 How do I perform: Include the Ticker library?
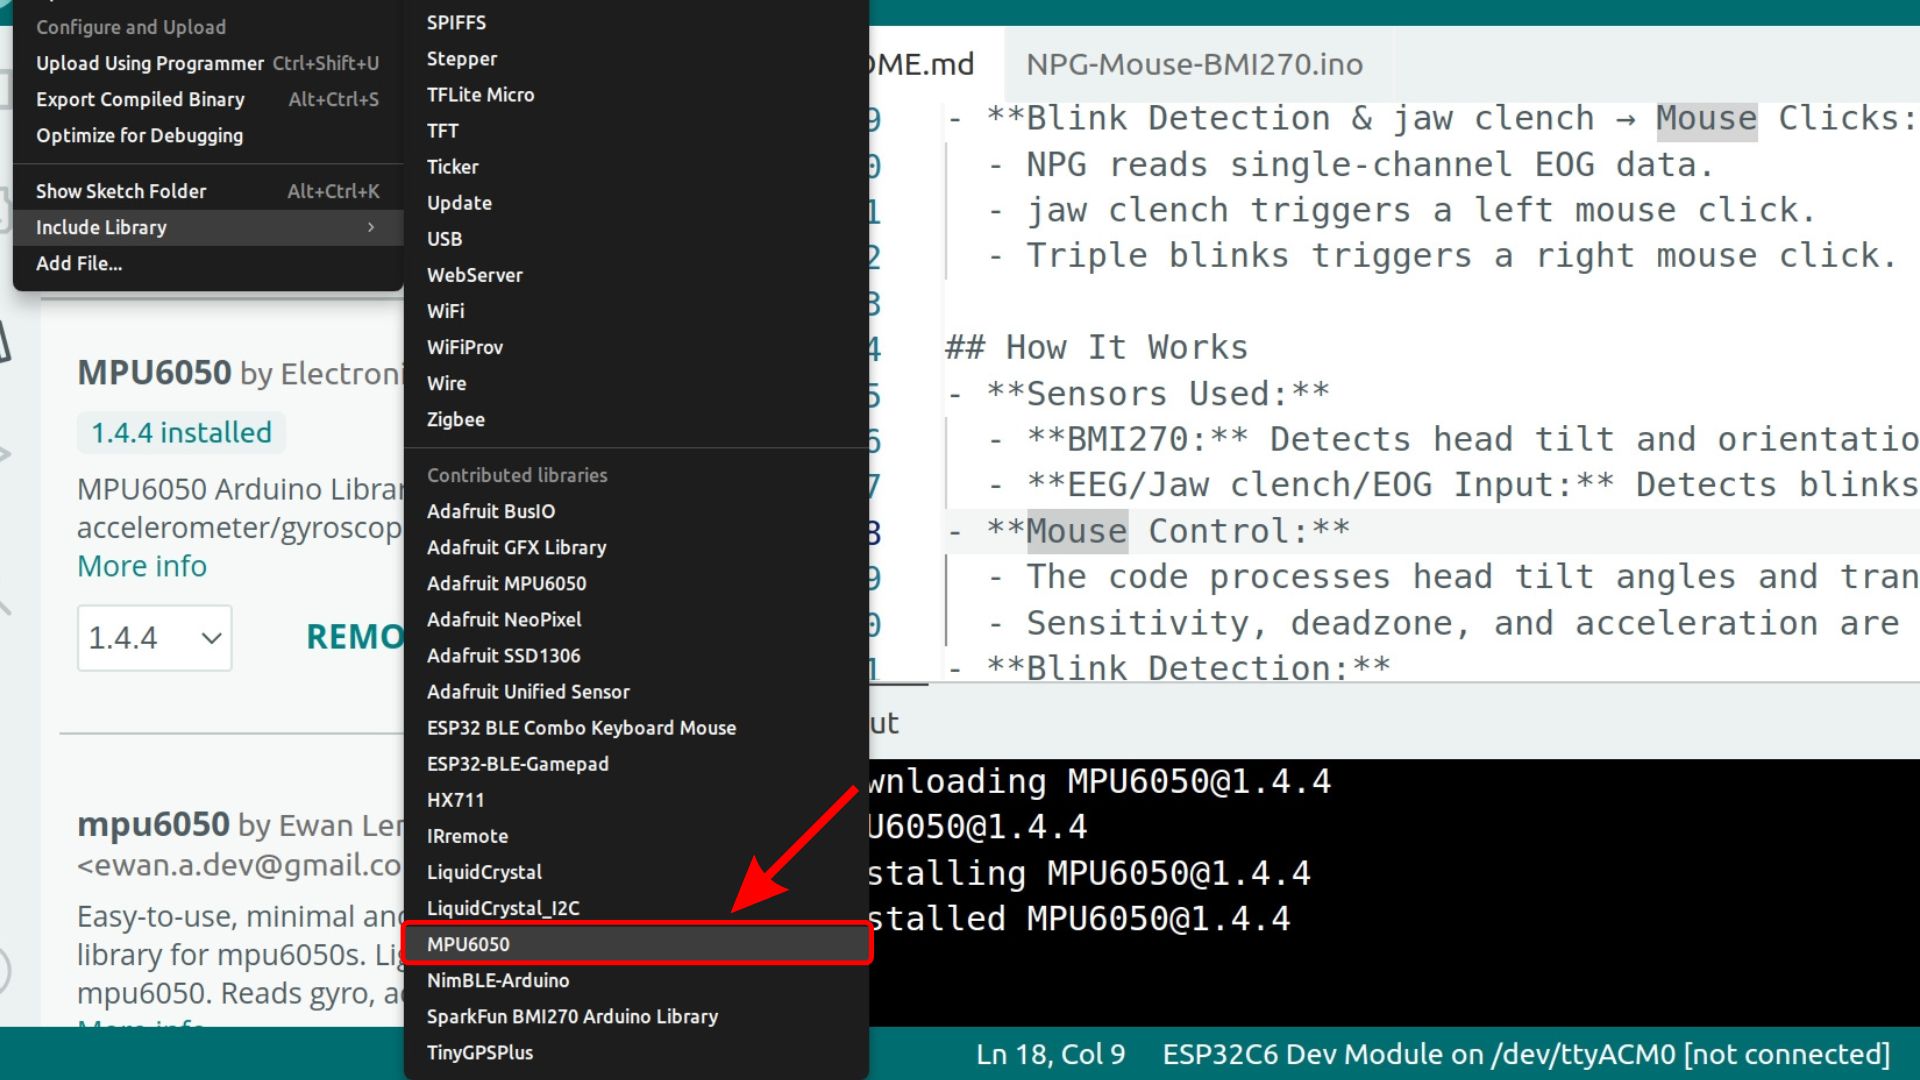[x=636, y=166]
